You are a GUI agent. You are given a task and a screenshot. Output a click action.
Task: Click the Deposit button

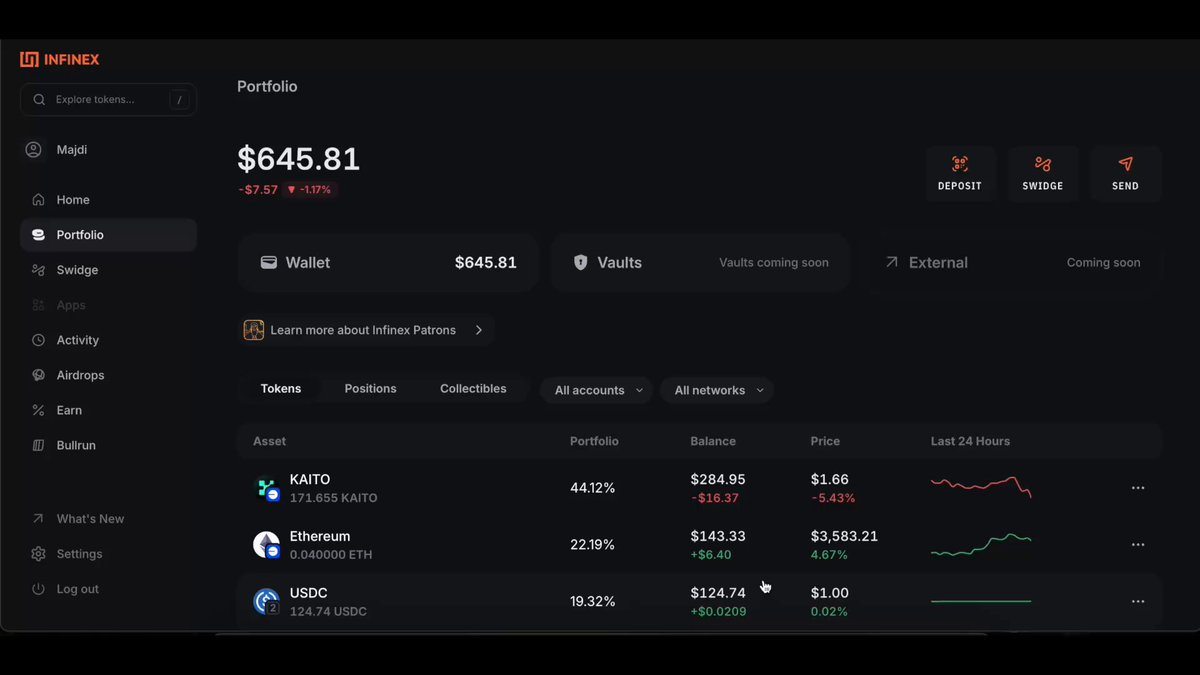tap(960, 174)
